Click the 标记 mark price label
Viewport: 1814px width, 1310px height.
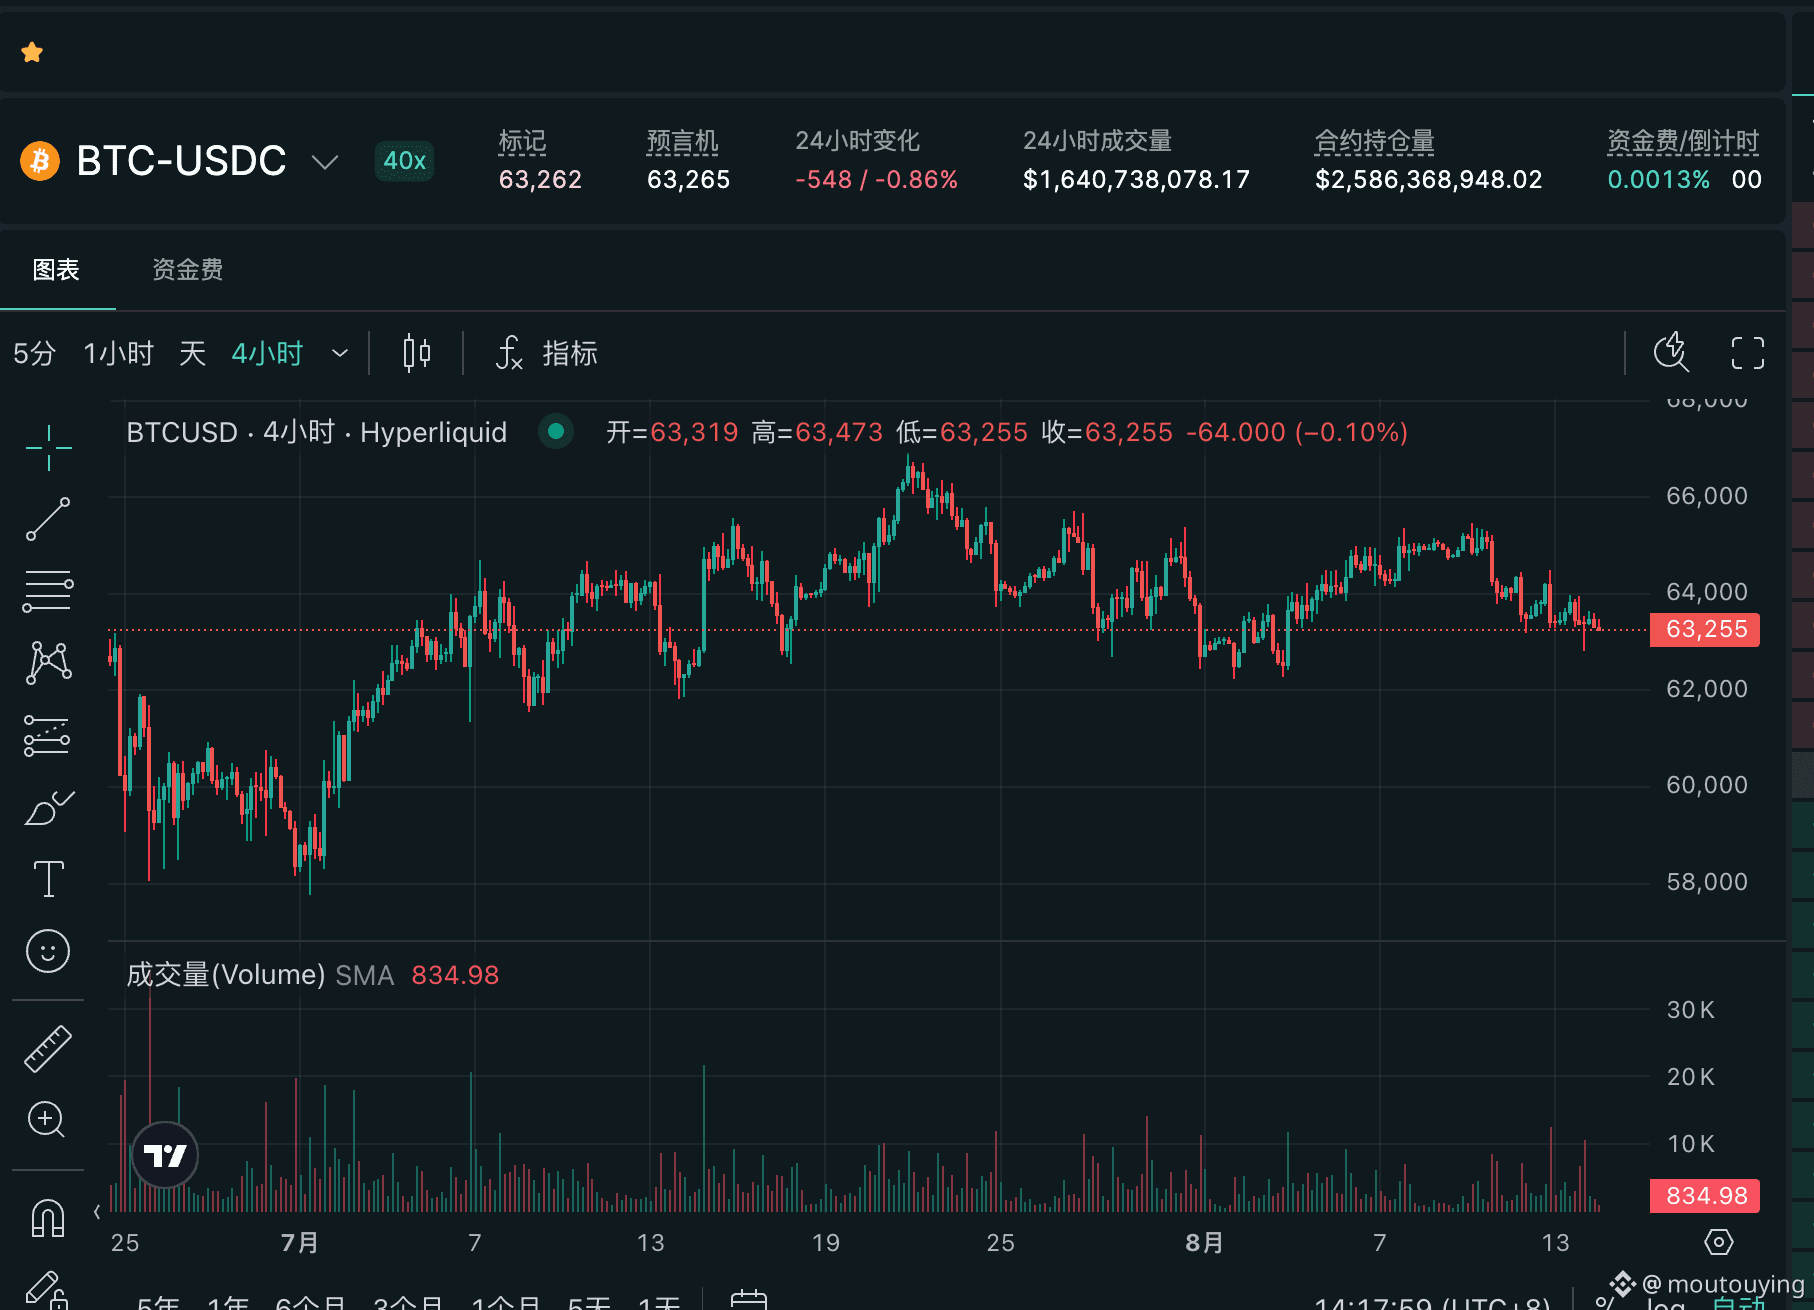point(522,141)
